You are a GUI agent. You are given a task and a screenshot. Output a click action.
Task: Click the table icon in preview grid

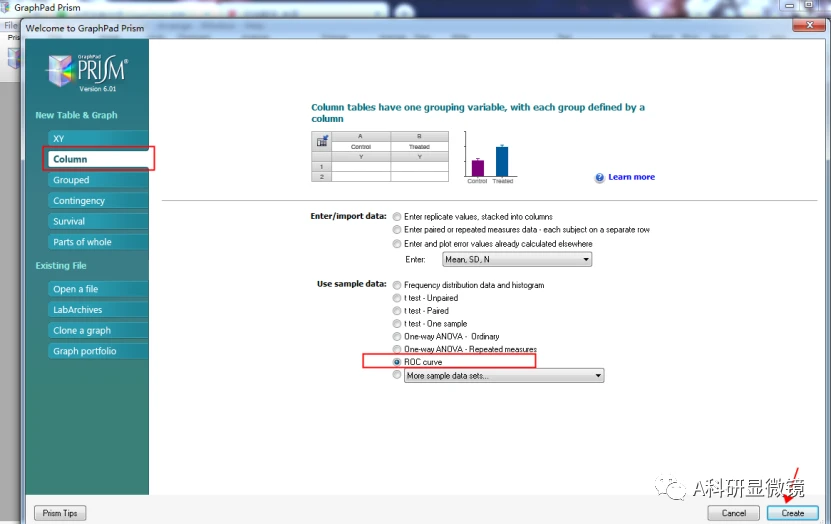322,141
